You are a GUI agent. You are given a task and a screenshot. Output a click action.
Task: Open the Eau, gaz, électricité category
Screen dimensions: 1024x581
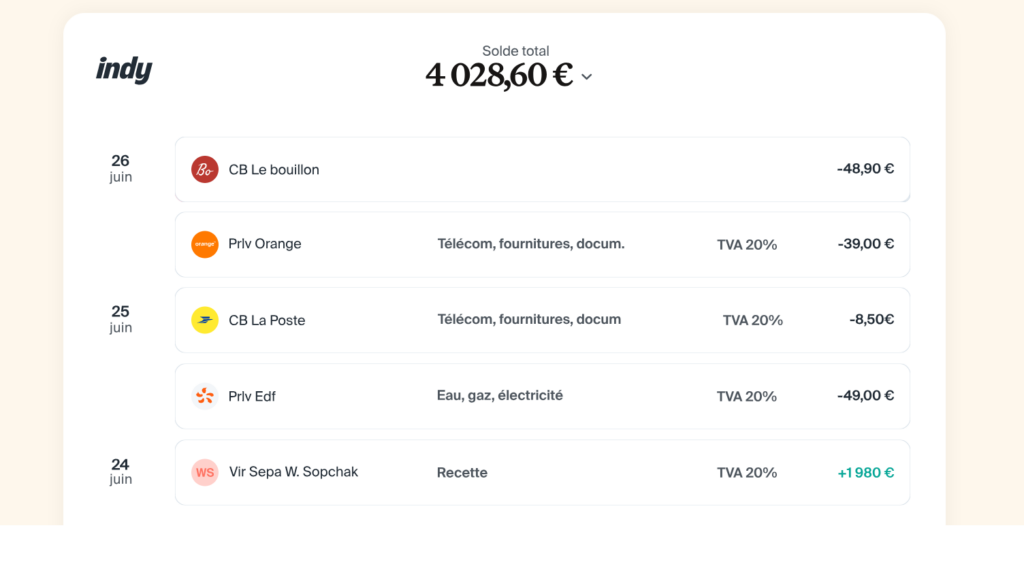pos(500,396)
